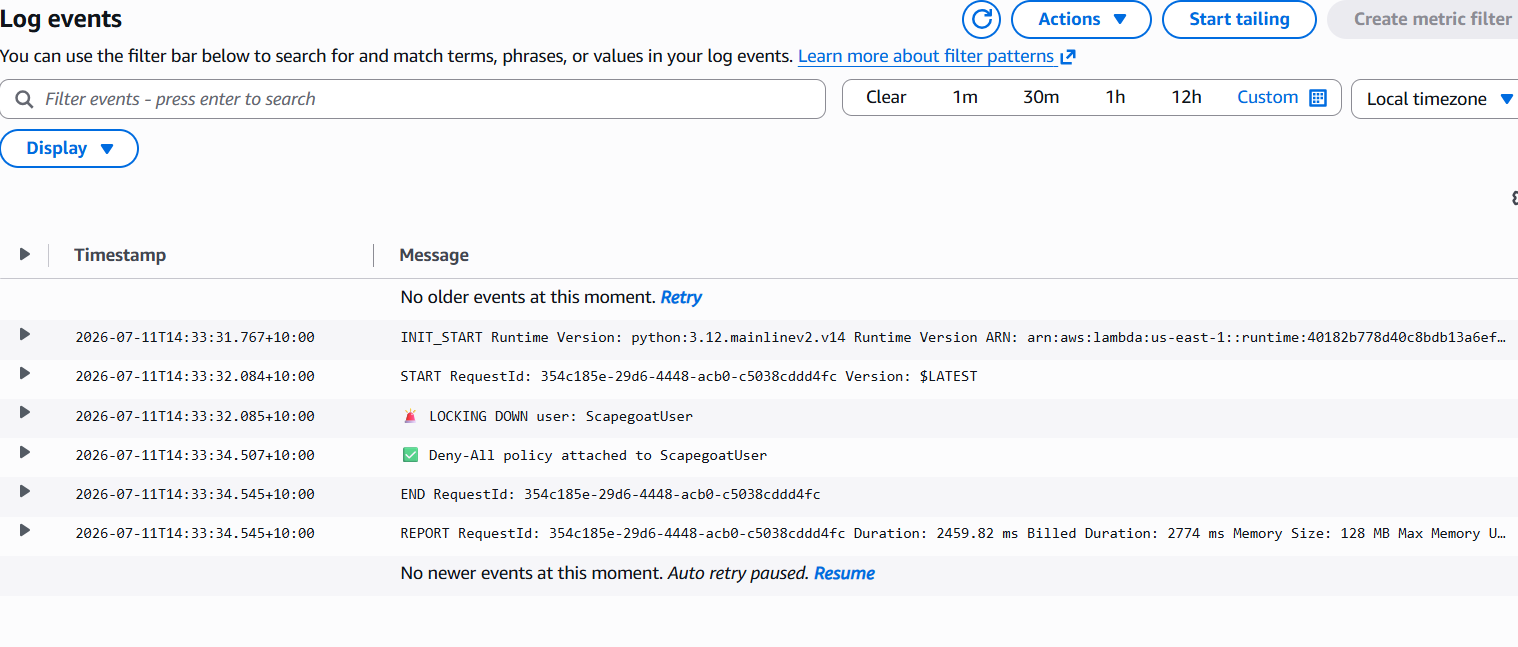This screenshot has width=1518, height=647.
Task: Click Clear in the time range bar
Action: coord(886,97)
